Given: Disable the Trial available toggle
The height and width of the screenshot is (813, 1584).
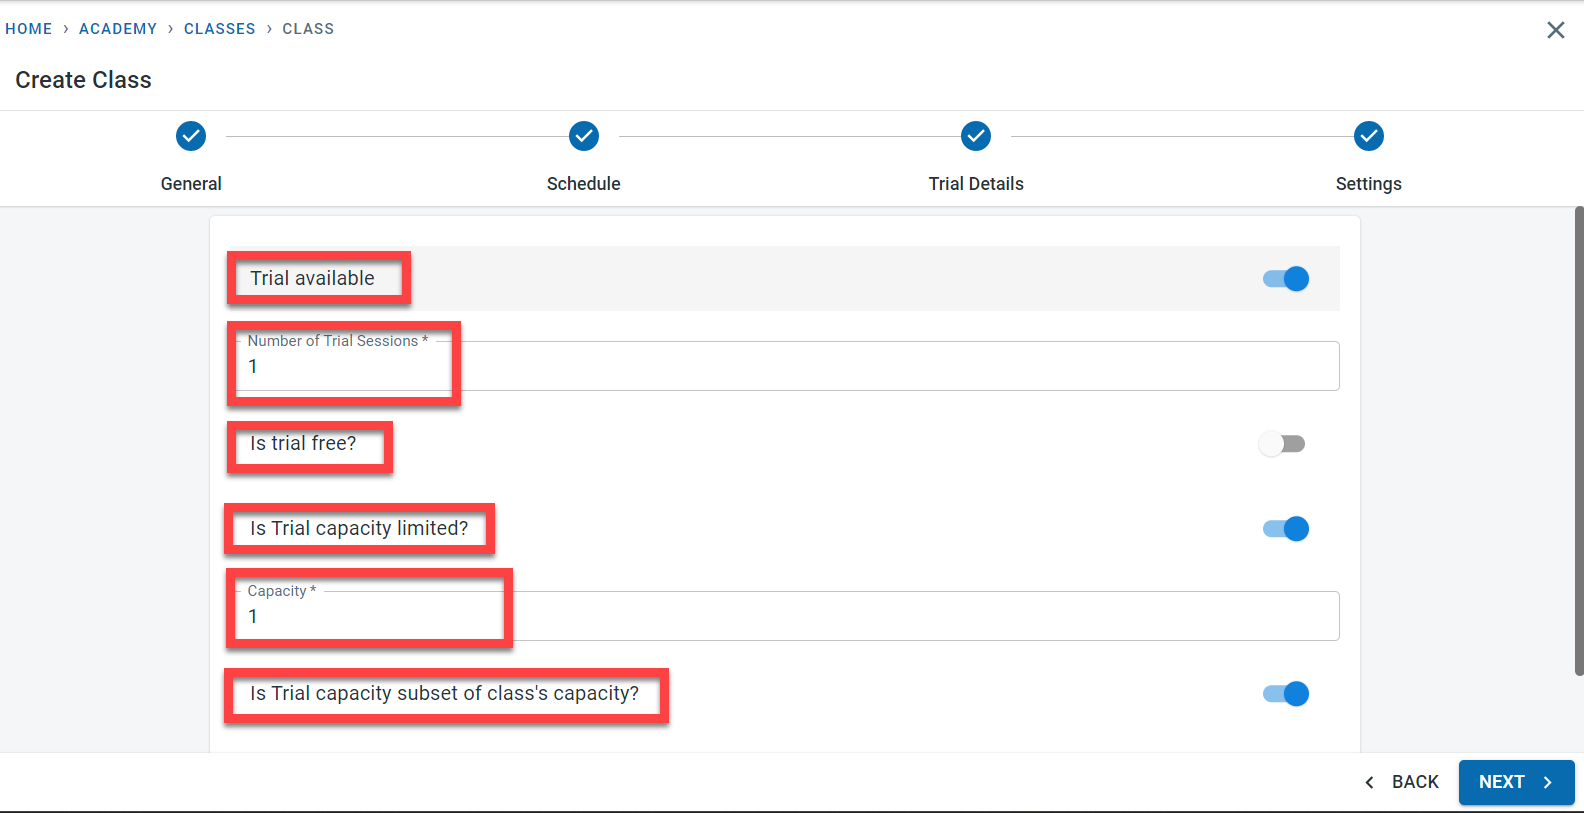Looking at the screenshot, I should coord(1286,279).
